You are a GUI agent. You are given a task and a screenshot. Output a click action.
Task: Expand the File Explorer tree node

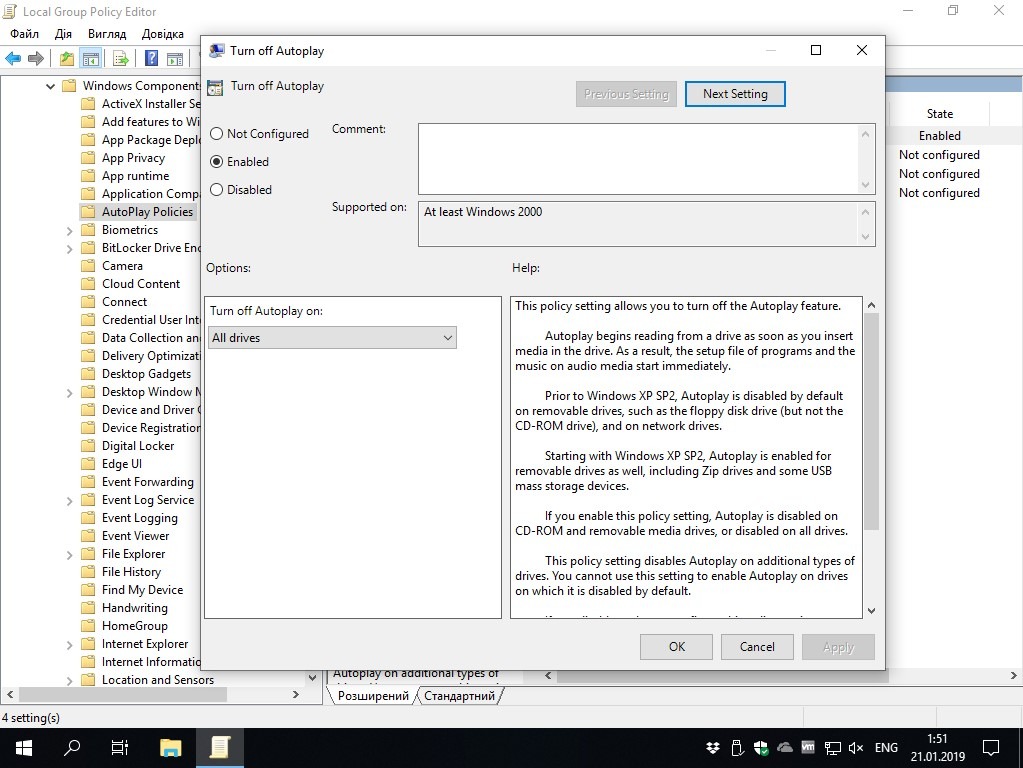(69, 555)
